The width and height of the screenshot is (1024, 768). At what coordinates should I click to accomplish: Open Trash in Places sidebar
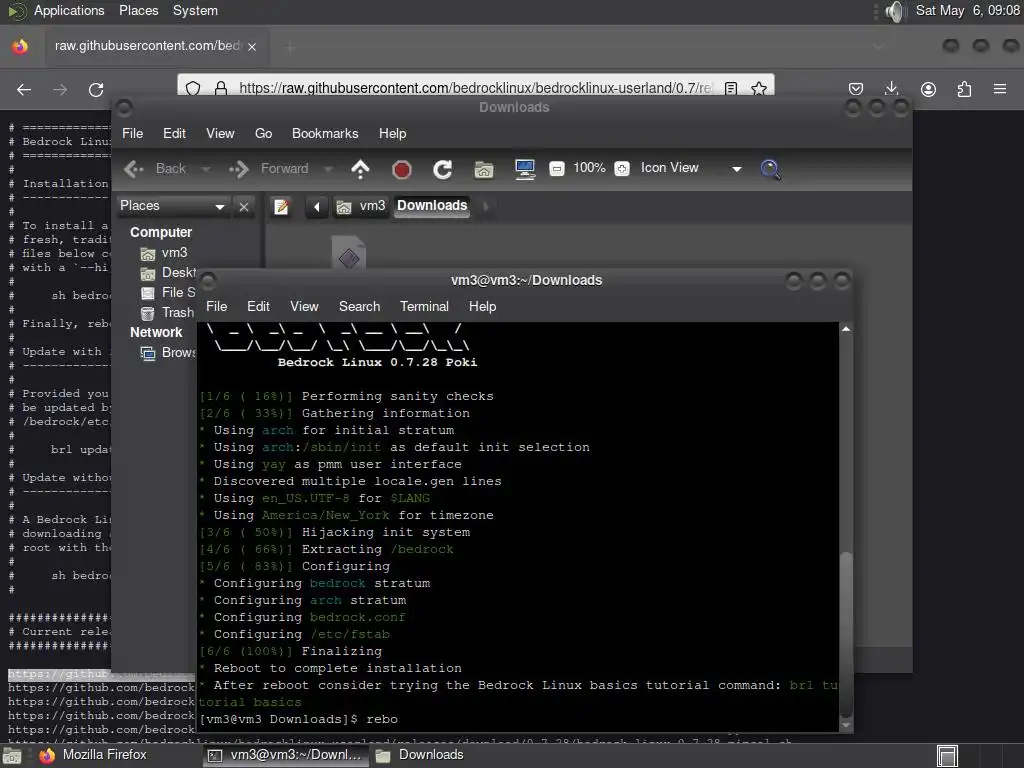pos(168,313)
